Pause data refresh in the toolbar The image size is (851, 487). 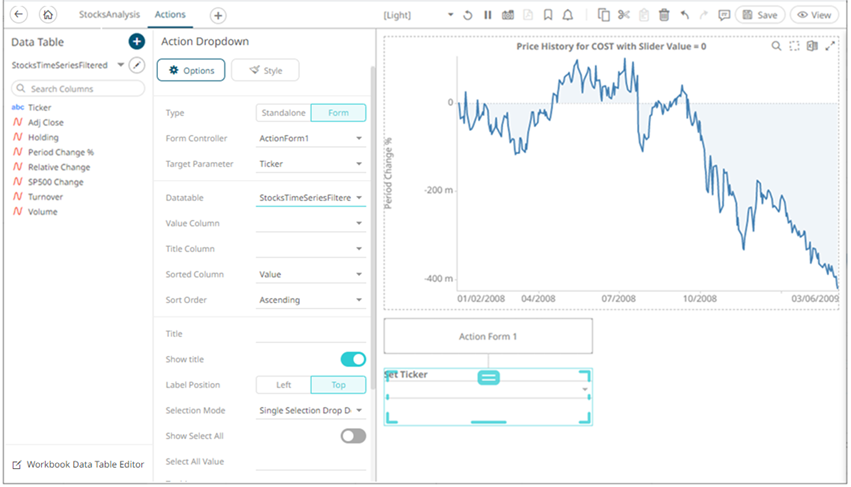point(487,15)
